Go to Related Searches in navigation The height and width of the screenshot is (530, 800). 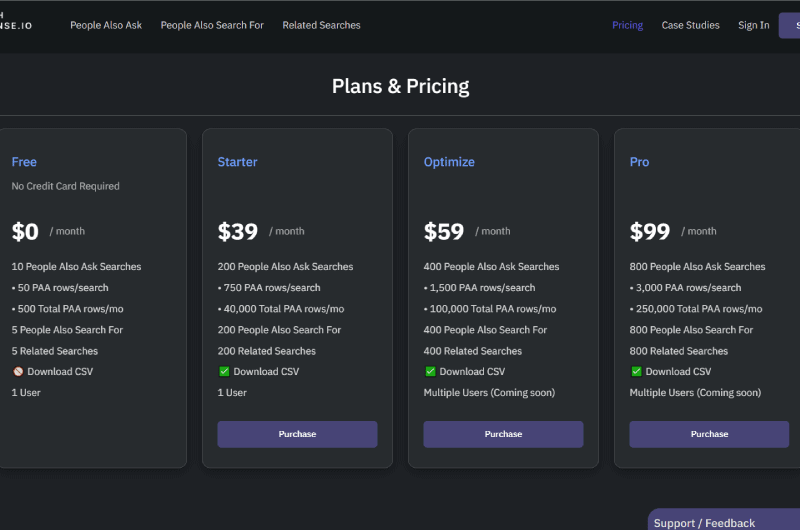[321, 25]
